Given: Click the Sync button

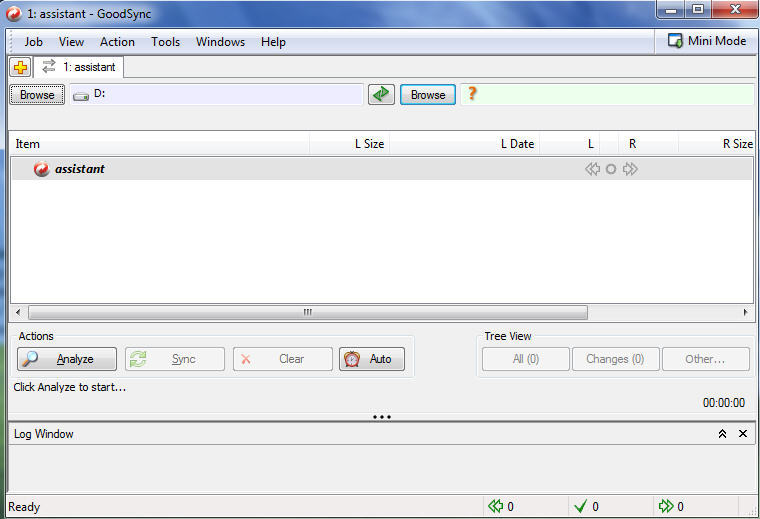Looking at the screenshot, I should (x=175, y=359).
